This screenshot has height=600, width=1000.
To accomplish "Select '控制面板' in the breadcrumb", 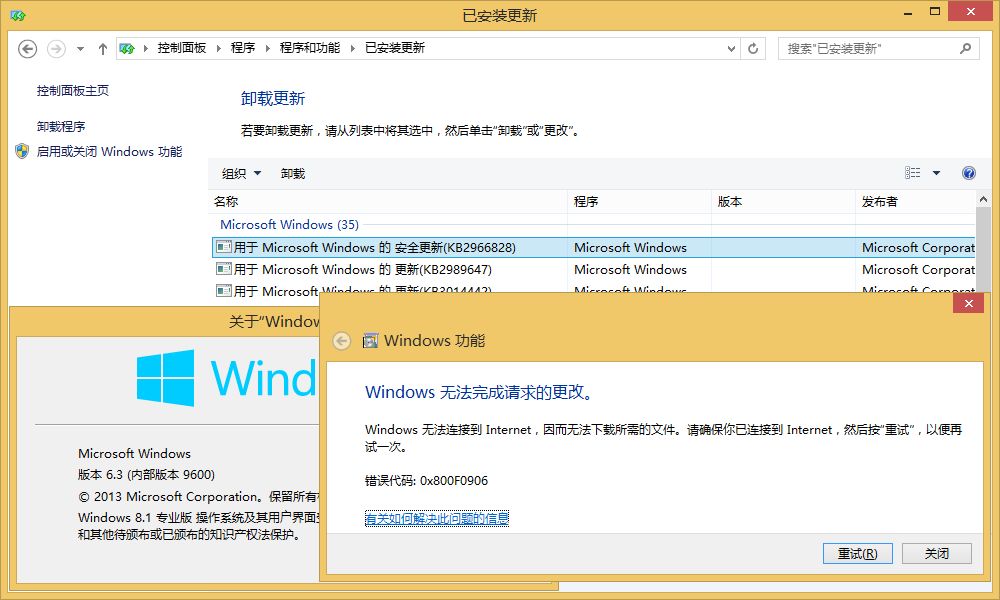I will coord(182,48).
